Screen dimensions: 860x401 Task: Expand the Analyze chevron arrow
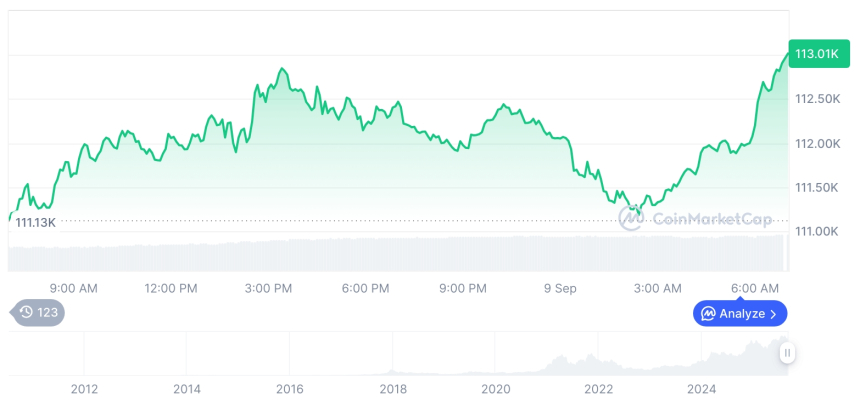pyautogui.click(x=774, y=314)
